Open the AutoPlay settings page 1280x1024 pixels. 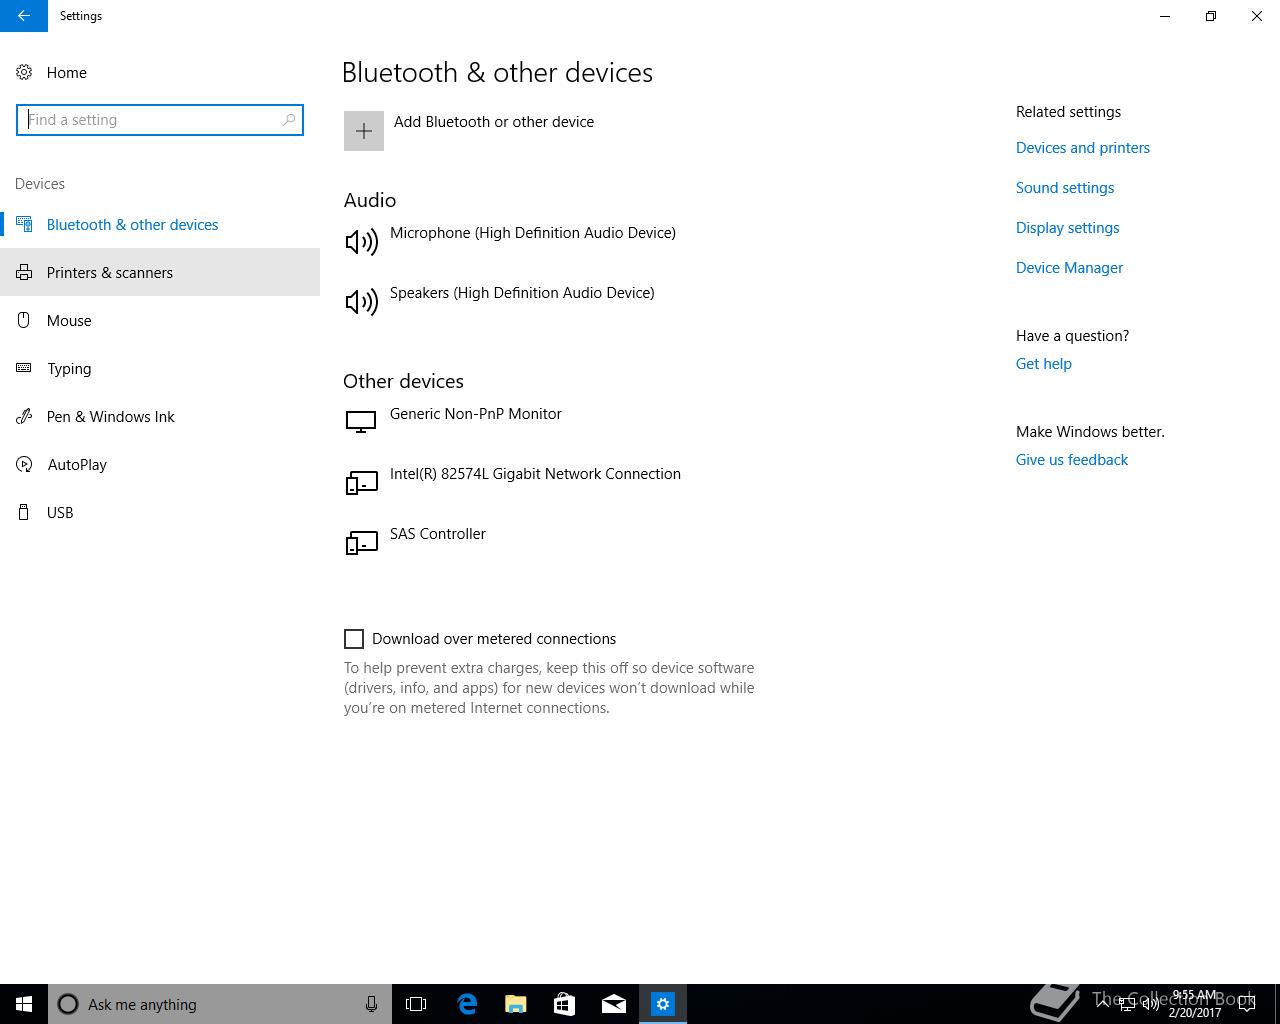pos(160,464)
